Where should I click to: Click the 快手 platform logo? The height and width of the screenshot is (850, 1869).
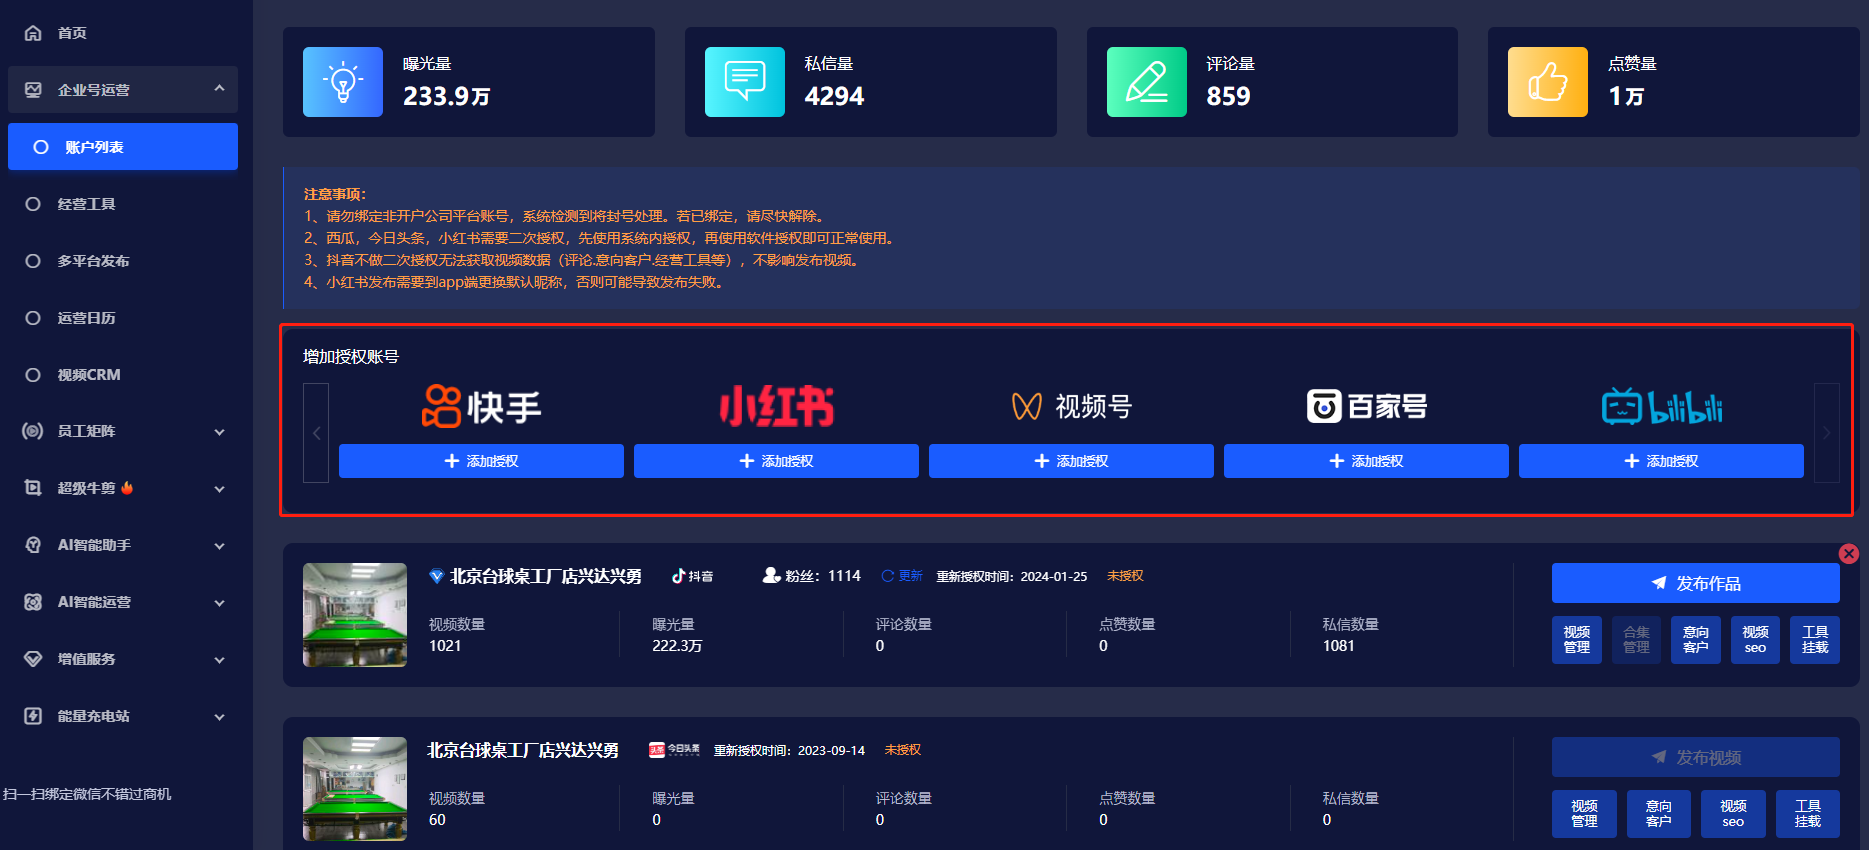click(481, 407)
